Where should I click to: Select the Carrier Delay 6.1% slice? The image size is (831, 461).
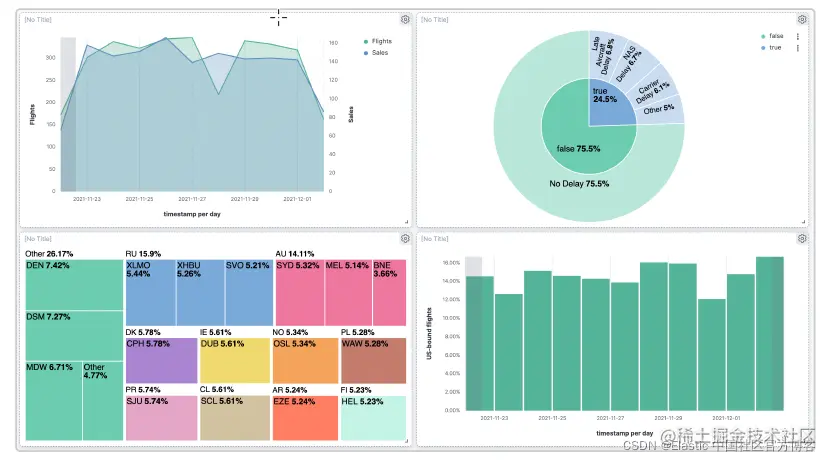point(653,90)
